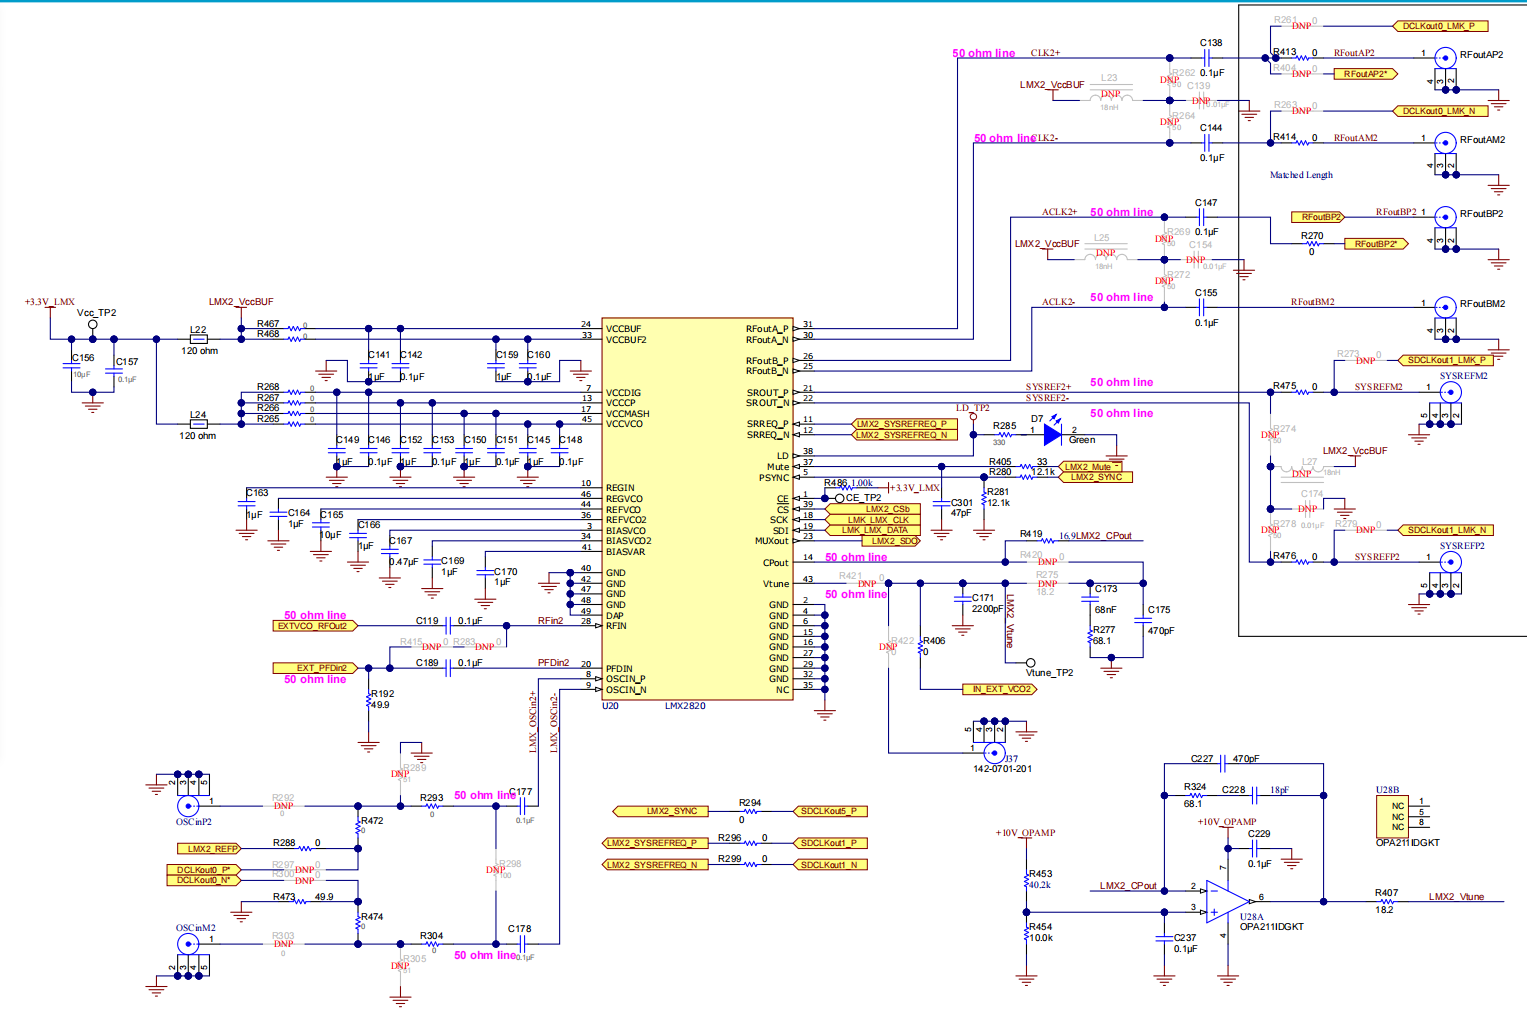The image size is (1527, 1027).
Task: Click the IN_EXT_VCO2 port flag
Action: coord(1000,689)
